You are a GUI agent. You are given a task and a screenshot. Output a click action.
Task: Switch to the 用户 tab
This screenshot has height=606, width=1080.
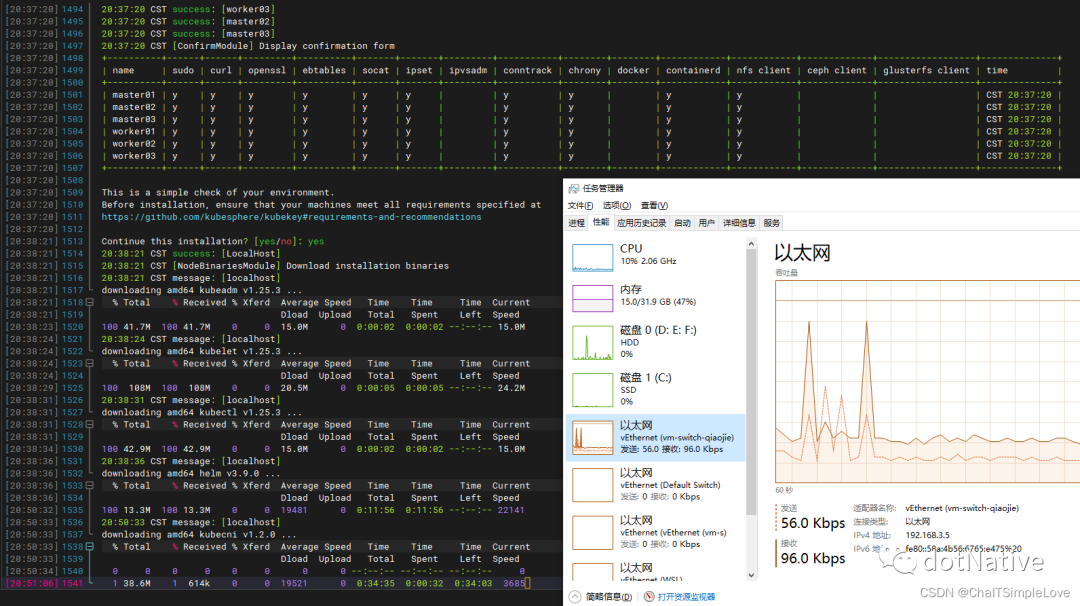coord(707,222)
